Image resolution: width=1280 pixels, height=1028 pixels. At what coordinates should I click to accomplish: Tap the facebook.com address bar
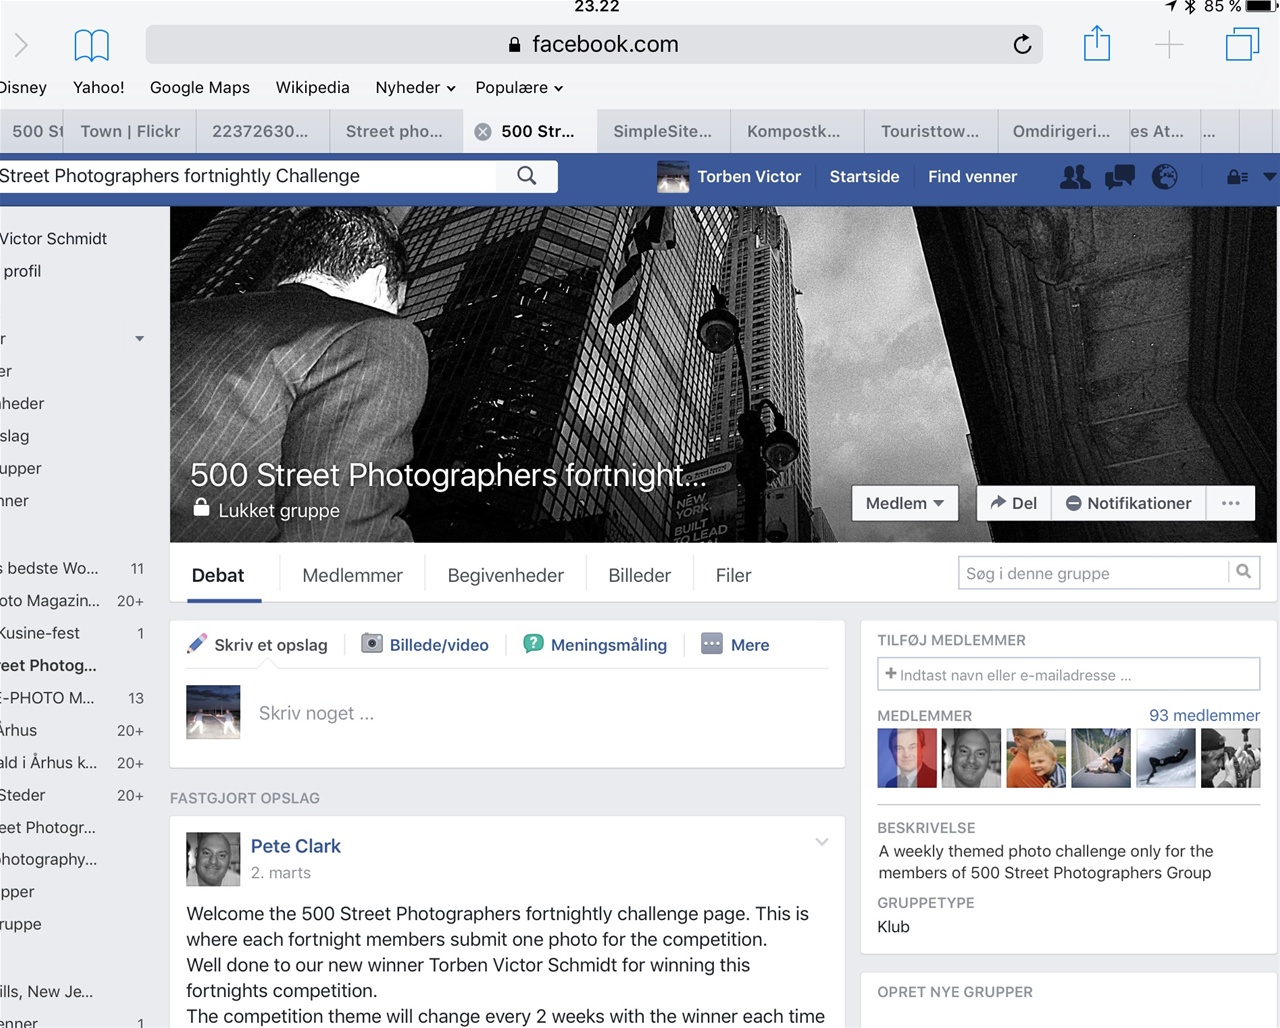594,44
